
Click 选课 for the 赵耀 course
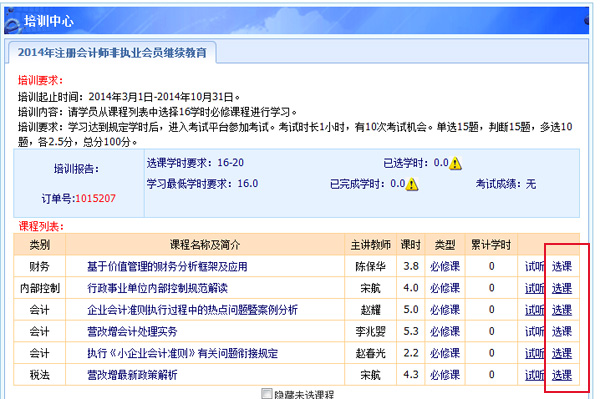562,310
